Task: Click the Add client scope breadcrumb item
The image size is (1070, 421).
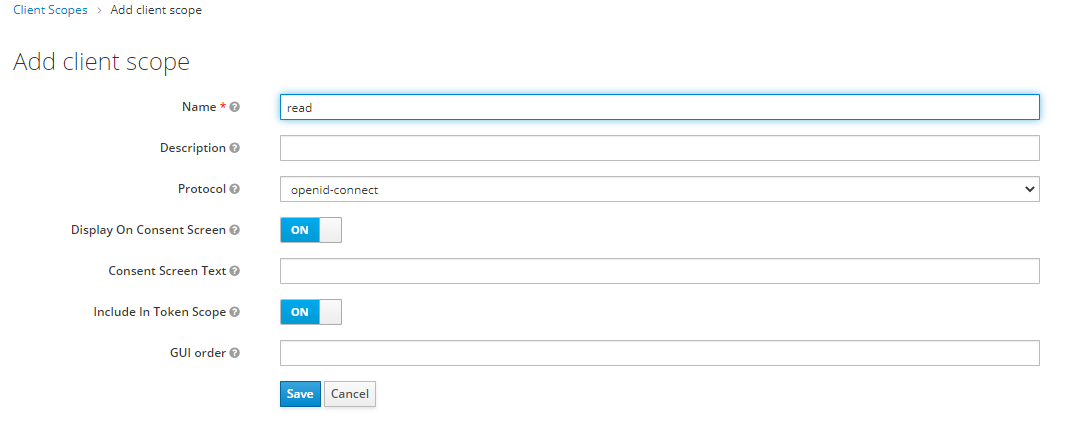Action: coord(156,10)
